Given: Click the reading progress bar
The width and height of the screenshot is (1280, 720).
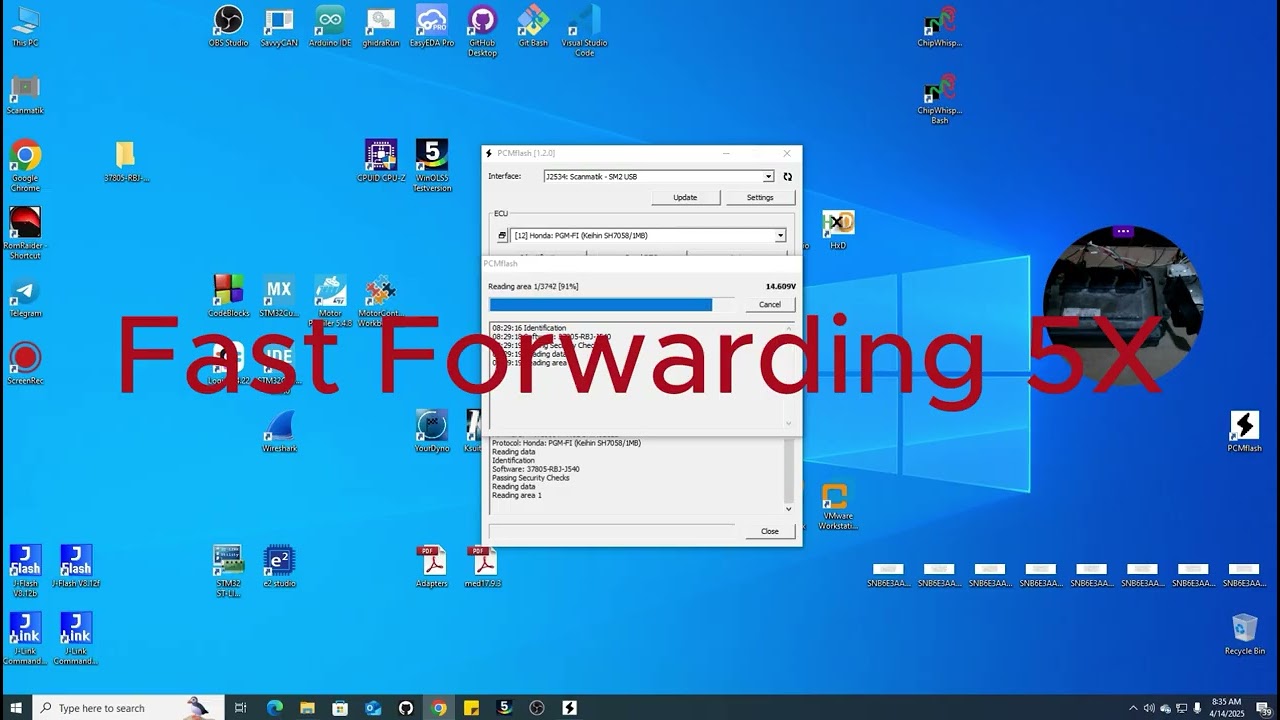Looking at the screenshot, I should 611,304.
